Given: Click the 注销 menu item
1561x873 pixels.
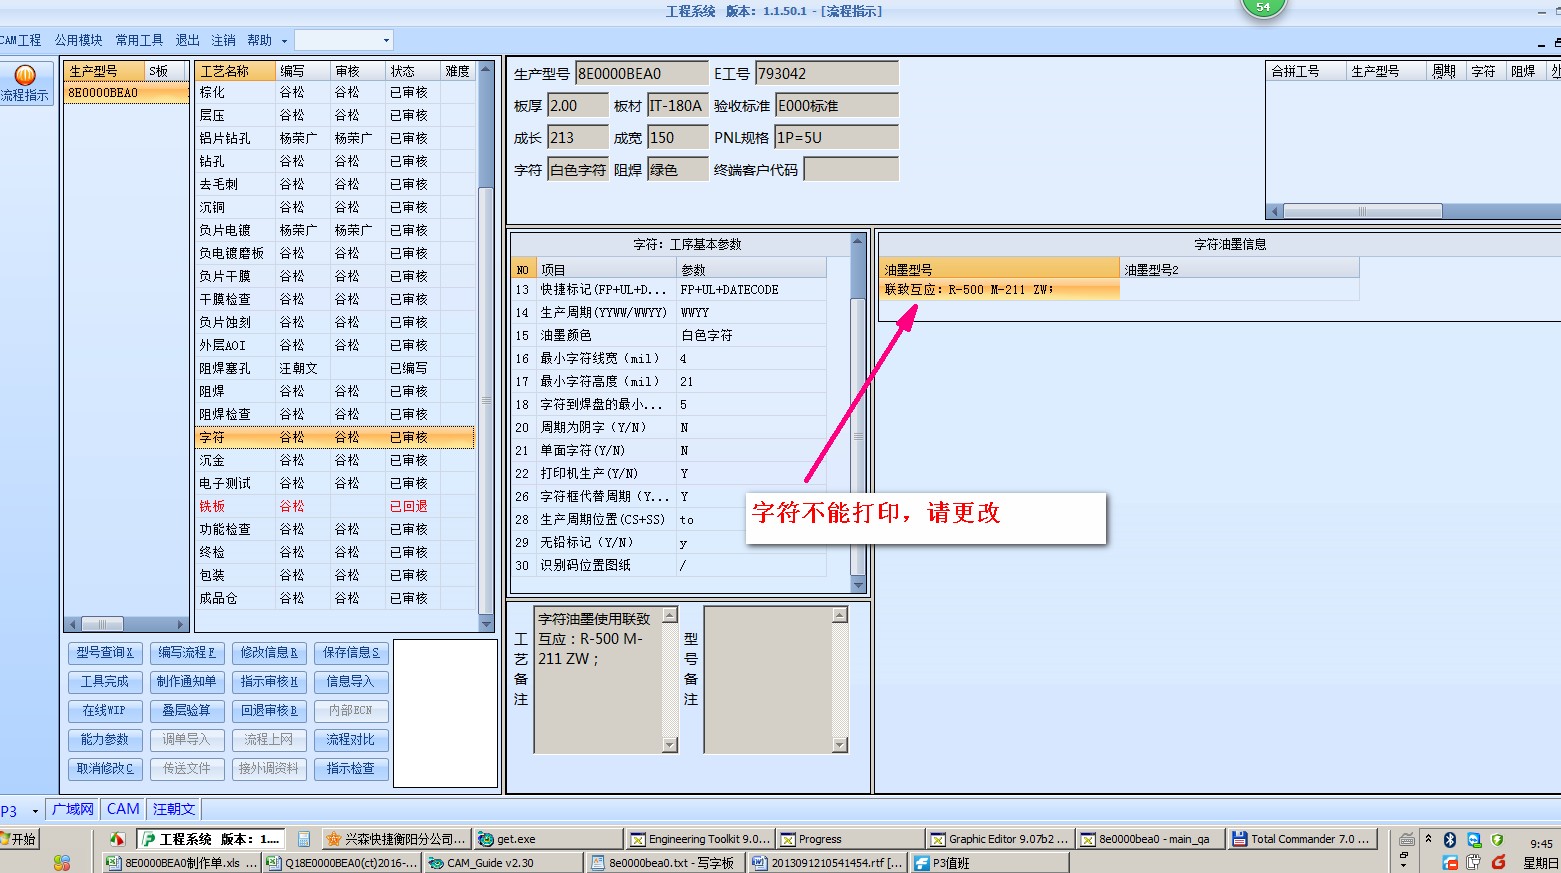Looking at the screenshot, I should coord(223,40).
